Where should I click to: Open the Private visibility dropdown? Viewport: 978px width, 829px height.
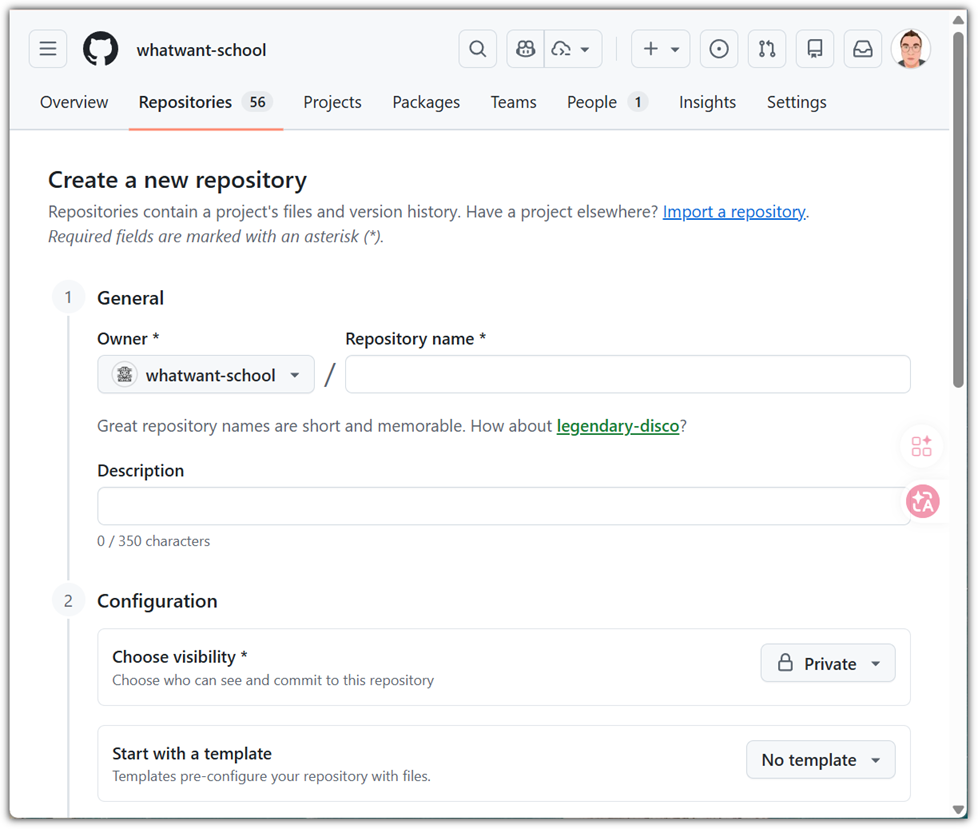click(828, 664)
